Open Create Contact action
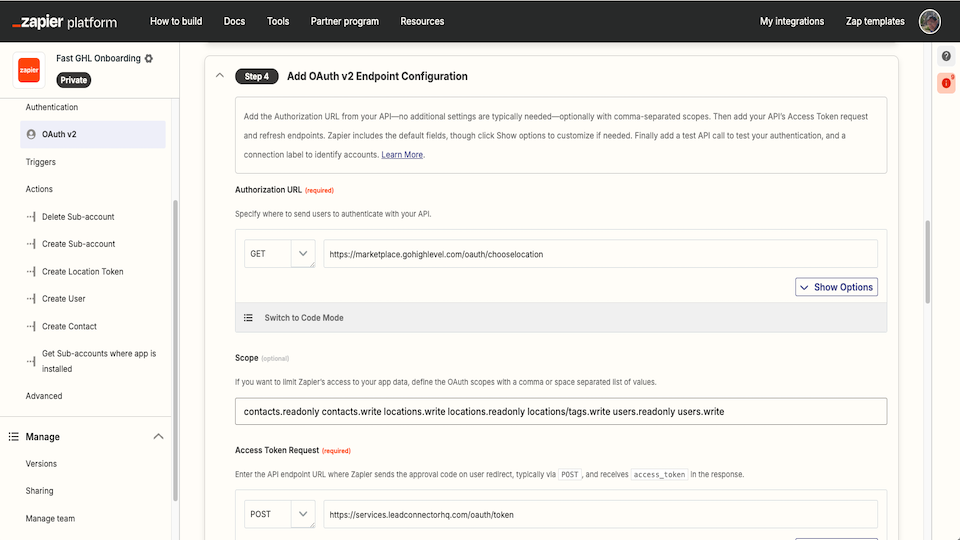Viewport: 960px width, 540px height. coord(69,326)
